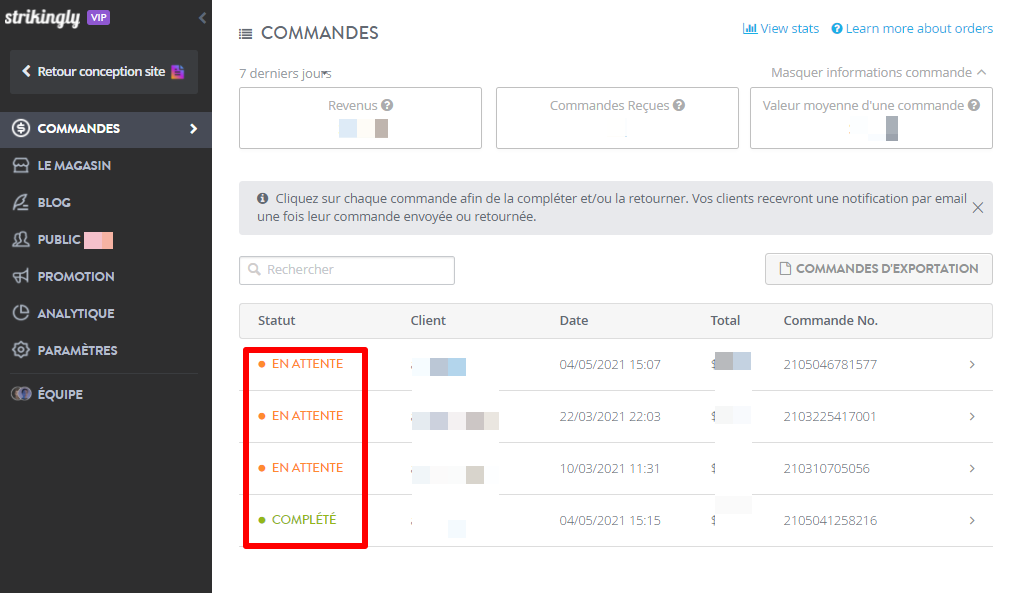
Task: Collapse the dark sidebar panel
Action: (201, 17)
